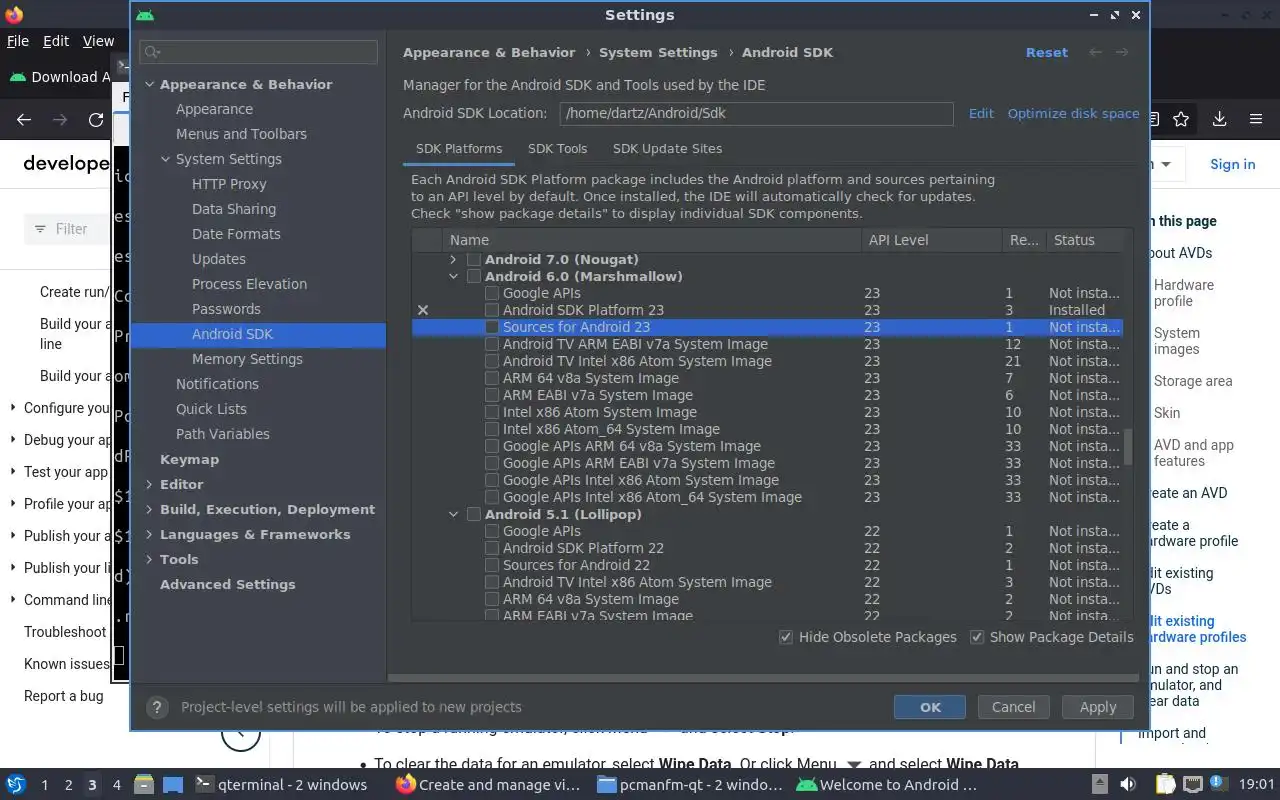
Task: Switch to 'Welcome to Android' taskbar entry
Action: (887, 785)
